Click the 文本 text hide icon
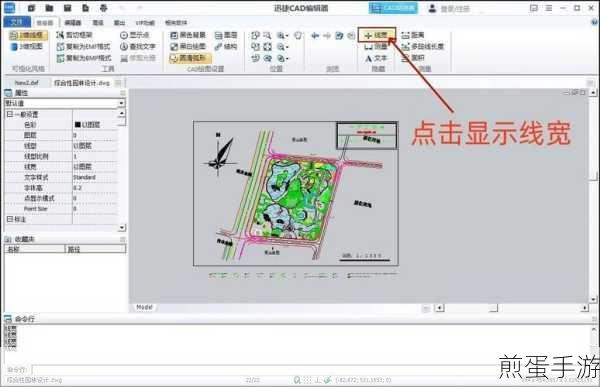Screen dimensions: 600x387 tap(376, 58)
